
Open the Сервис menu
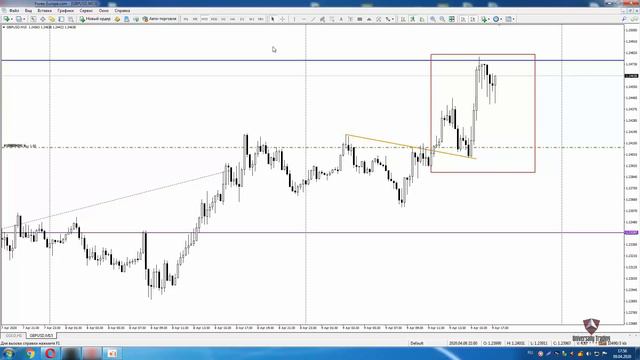pos(86,11)
